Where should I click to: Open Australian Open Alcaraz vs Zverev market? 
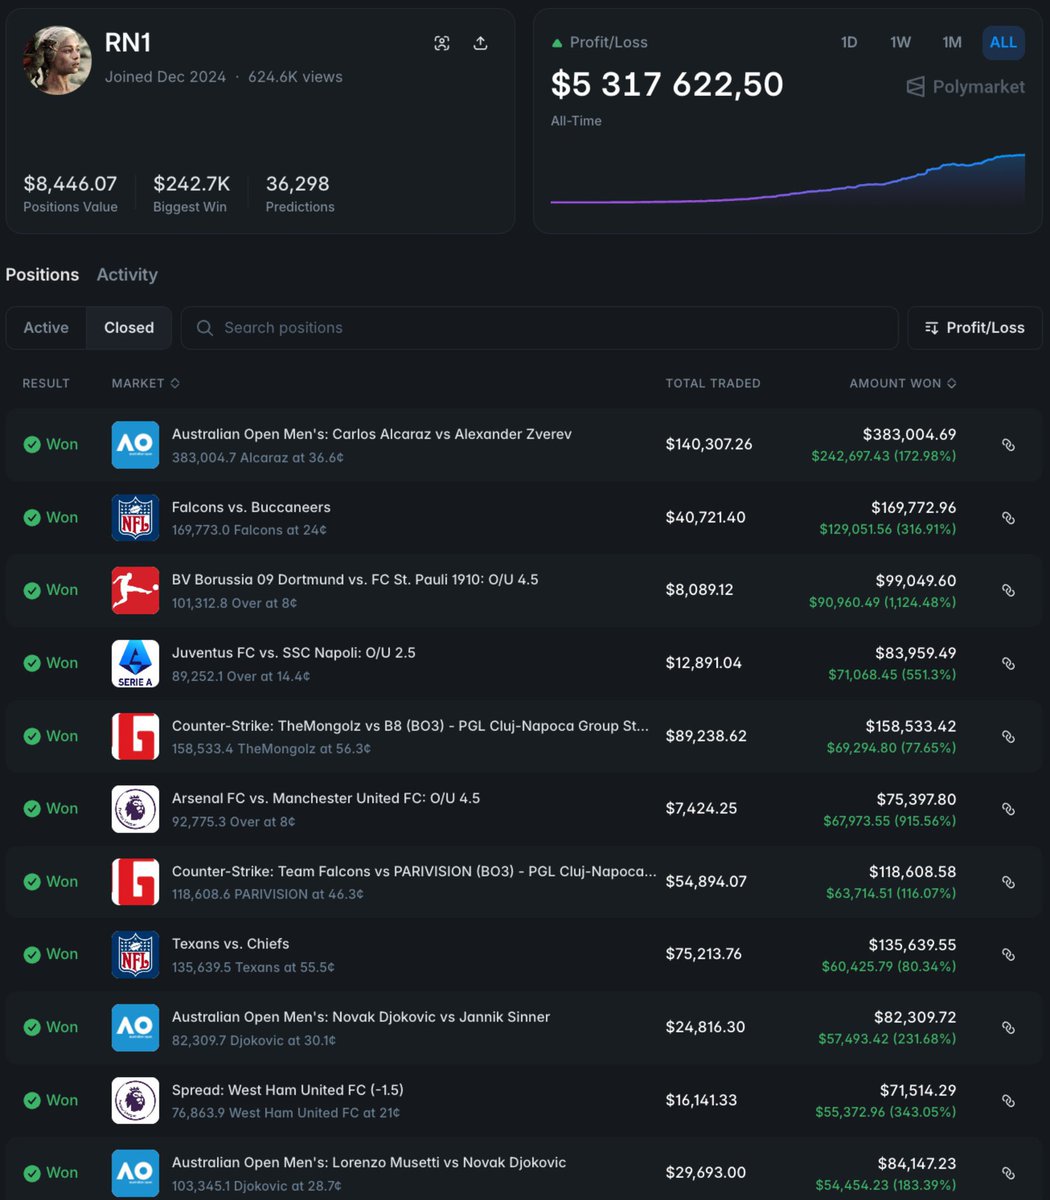[x=372, y=434]
